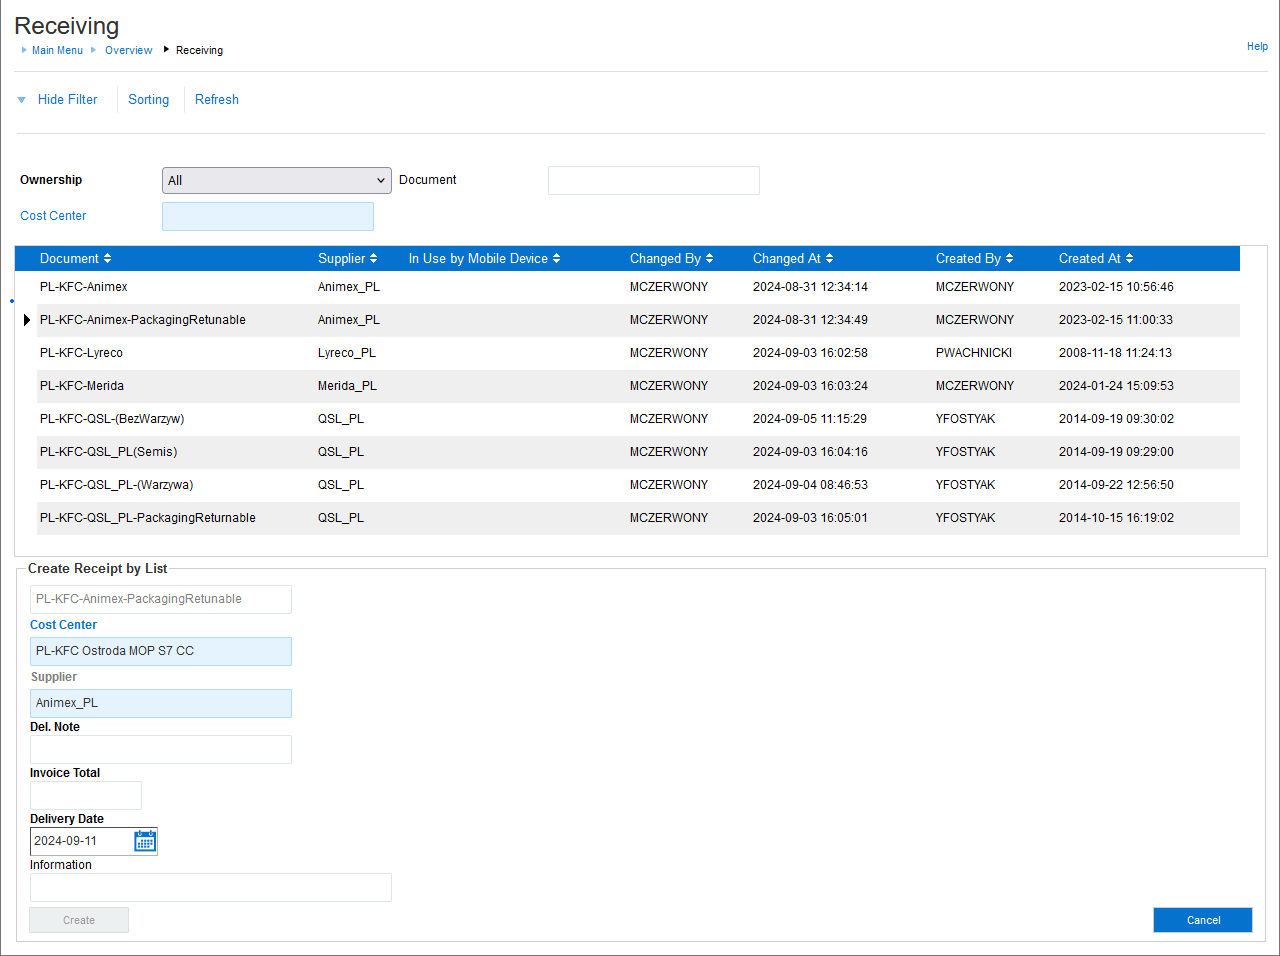Sort by Document column arrows
Viewport: 1280px width, 956px height.
tap(107, 258)
